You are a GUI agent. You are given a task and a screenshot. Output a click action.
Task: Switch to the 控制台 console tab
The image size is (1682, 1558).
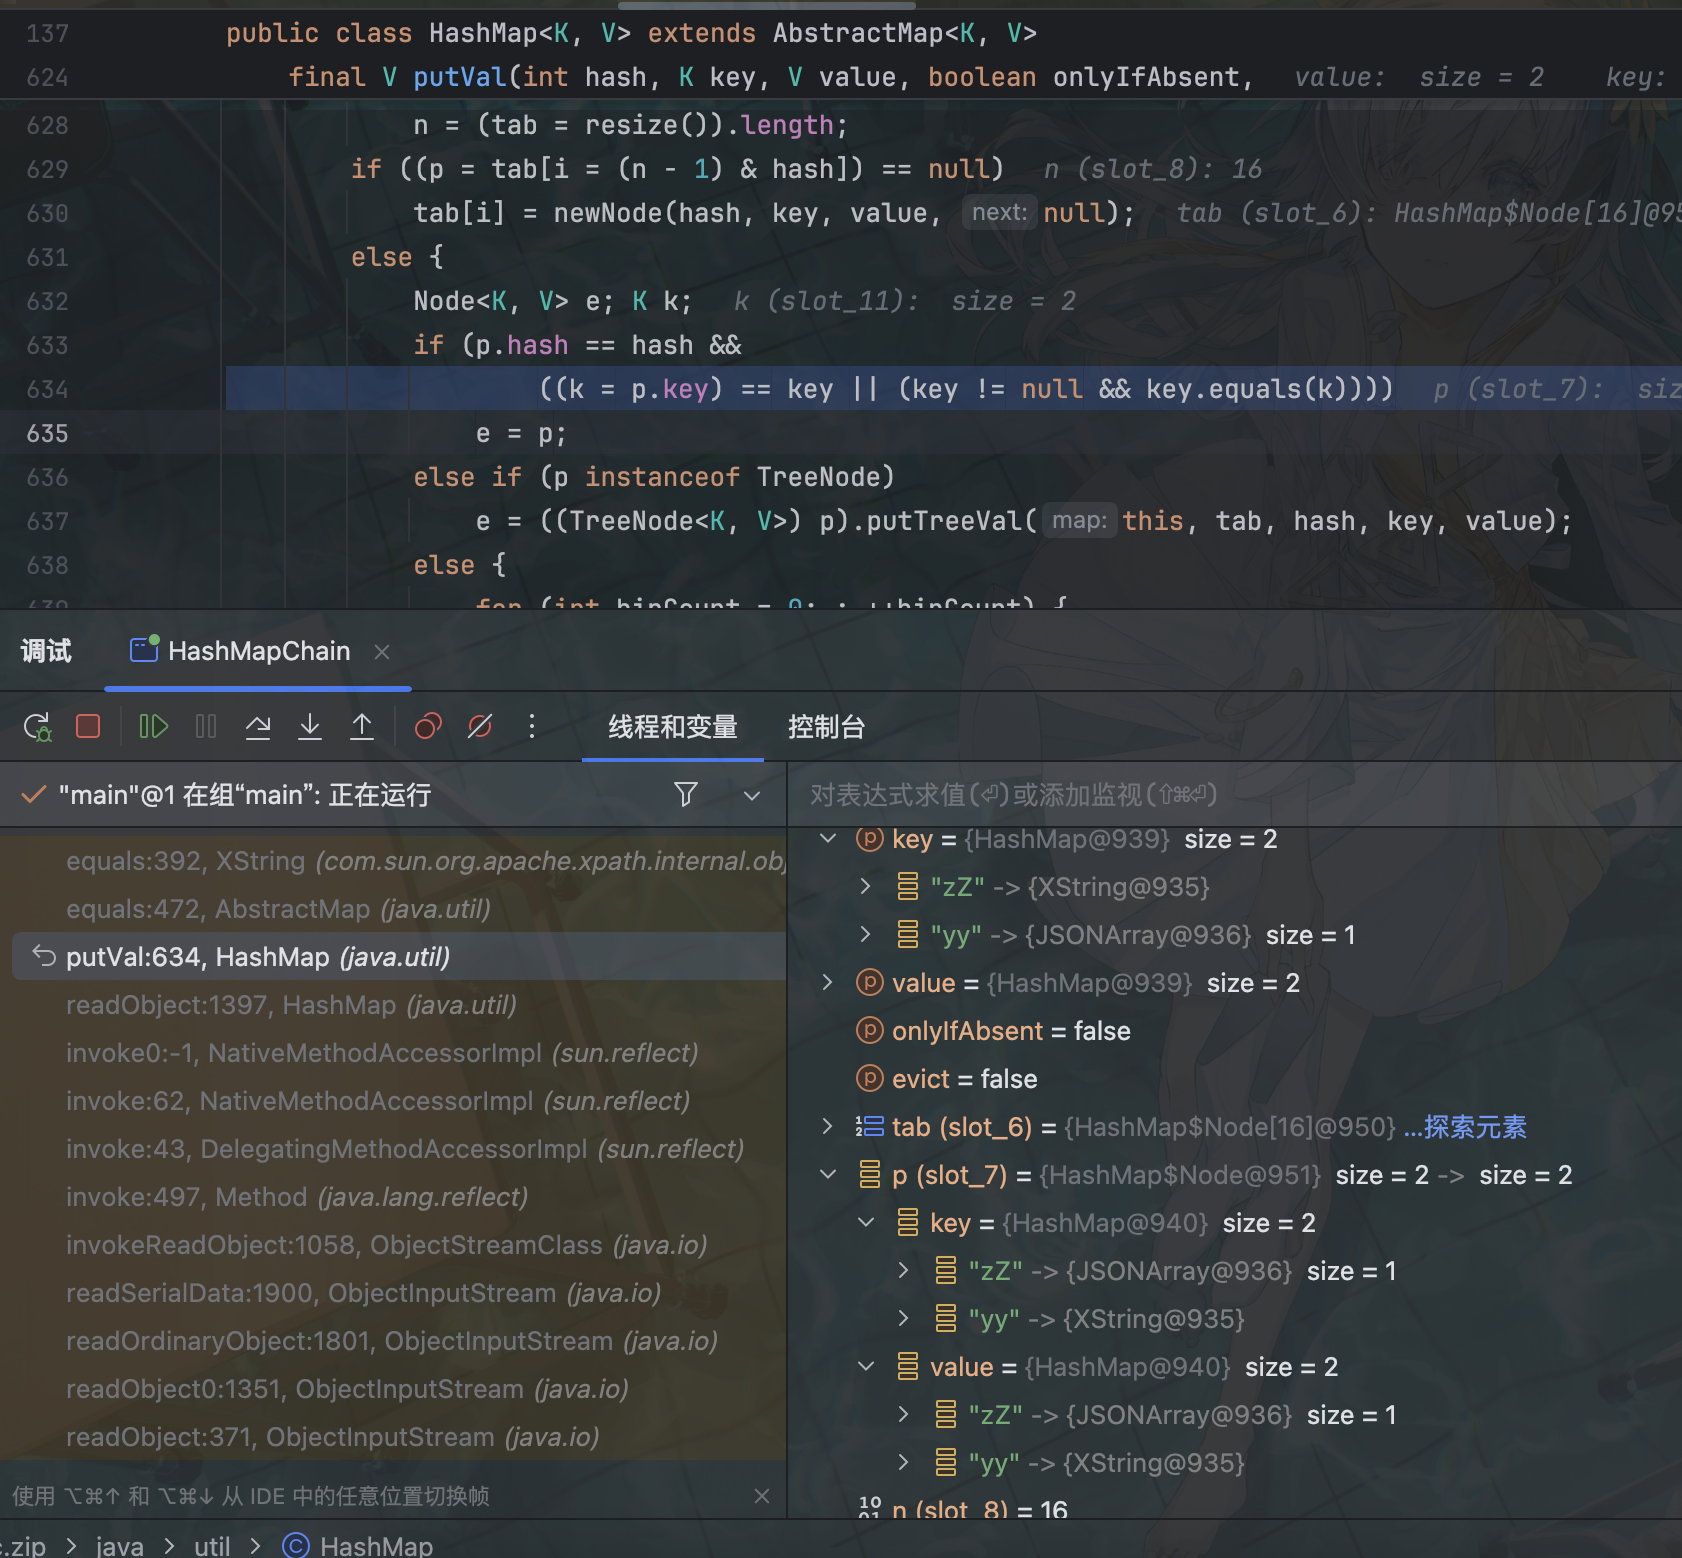826,727
